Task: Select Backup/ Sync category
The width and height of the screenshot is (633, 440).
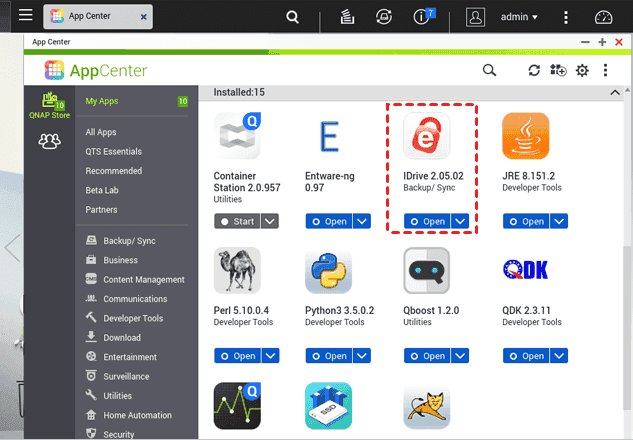Action: click(121, 241)
